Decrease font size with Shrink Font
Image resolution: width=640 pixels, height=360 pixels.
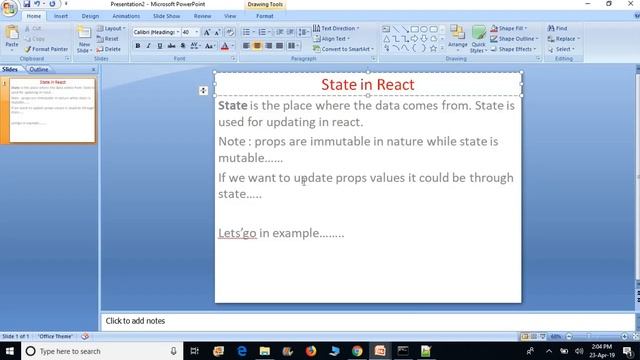[x=217, y=32]
